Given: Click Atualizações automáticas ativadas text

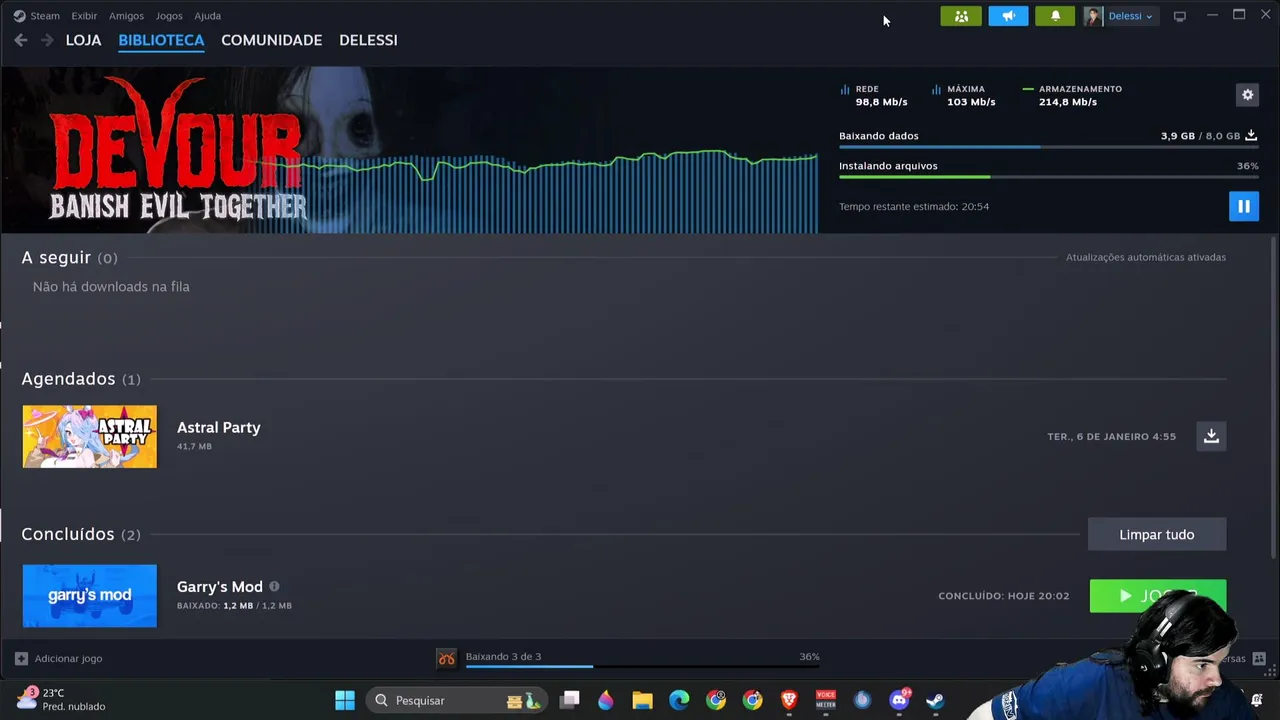Looking at the screenshot, I should pyautogui.click(x=1146, y=257).
